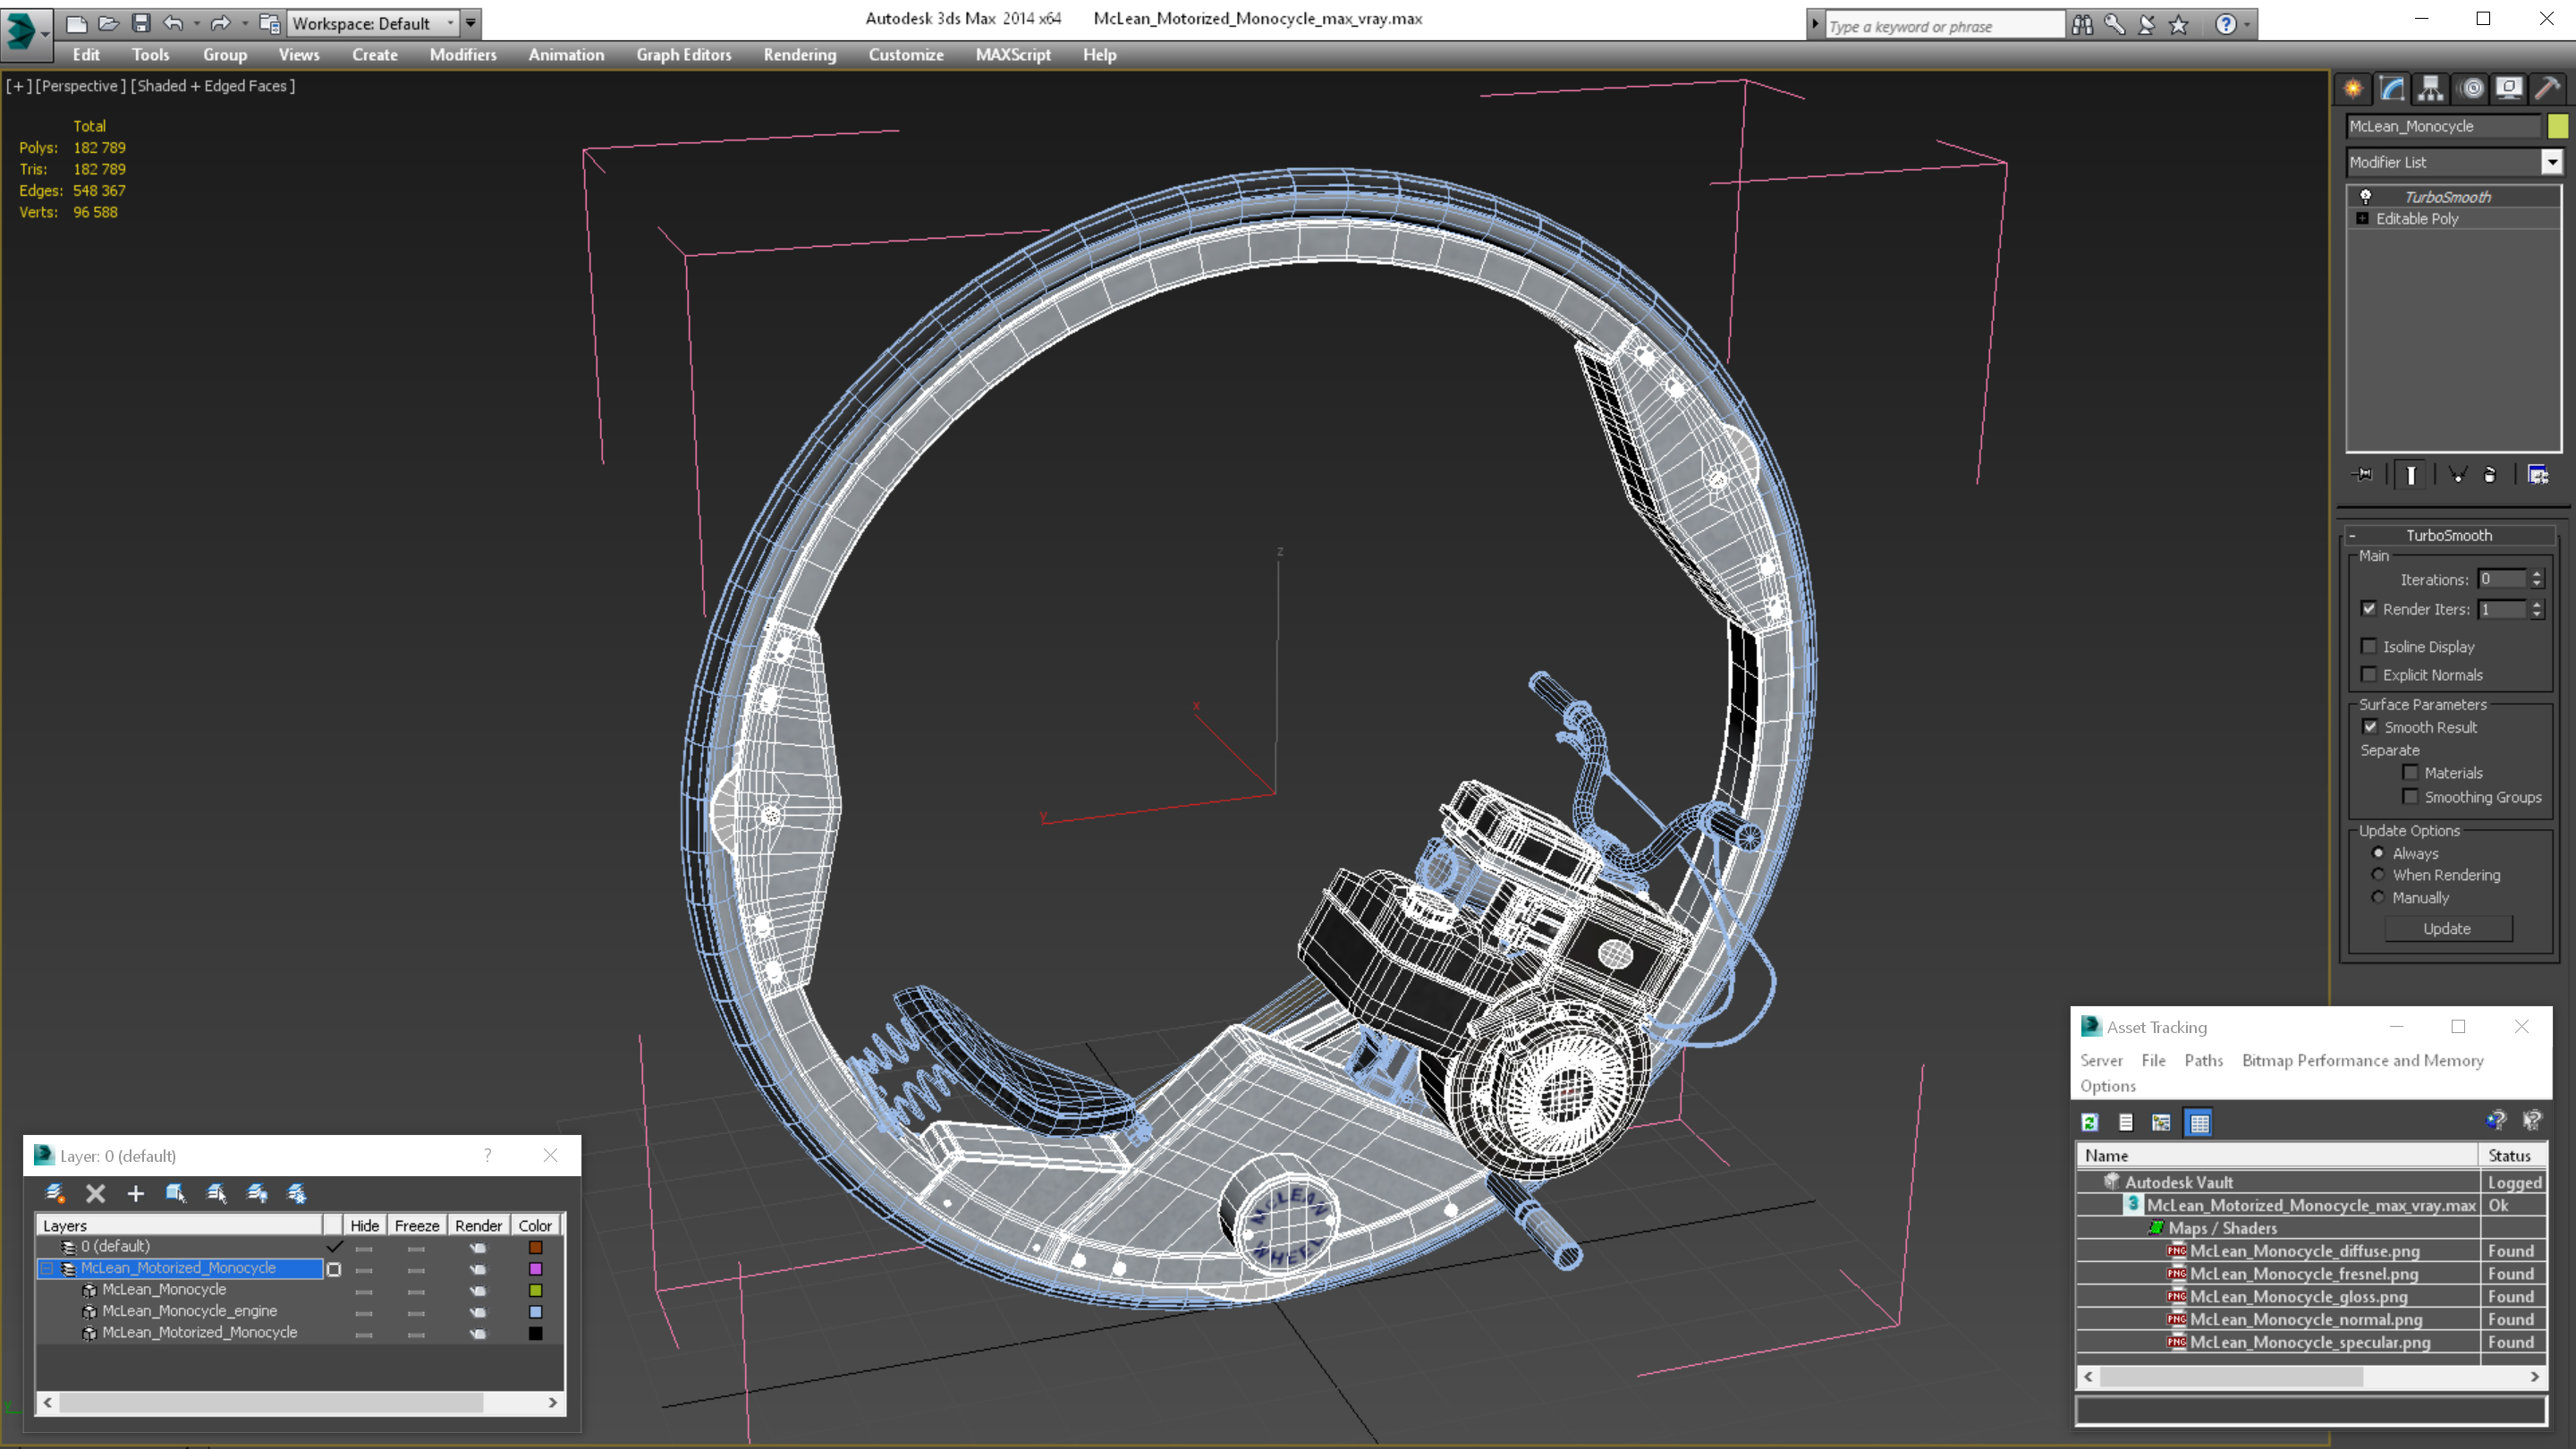Create new layer in Layer dialog
The width and height of the screenshot is (2576, 1449).
click(55, 1193)
